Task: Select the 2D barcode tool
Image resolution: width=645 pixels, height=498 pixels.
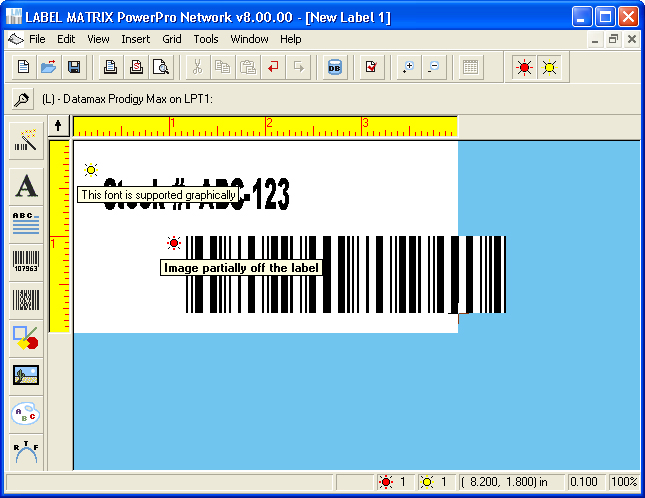Action: click(x=26, y=300)
